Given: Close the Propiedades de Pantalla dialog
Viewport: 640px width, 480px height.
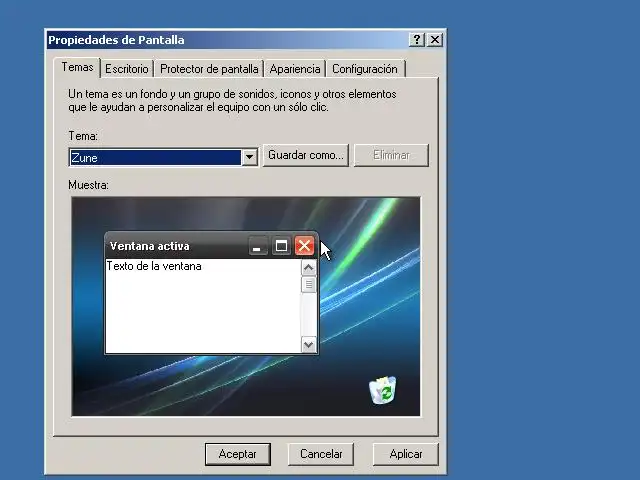Looking at the screenshot, I should pos(435,40).
